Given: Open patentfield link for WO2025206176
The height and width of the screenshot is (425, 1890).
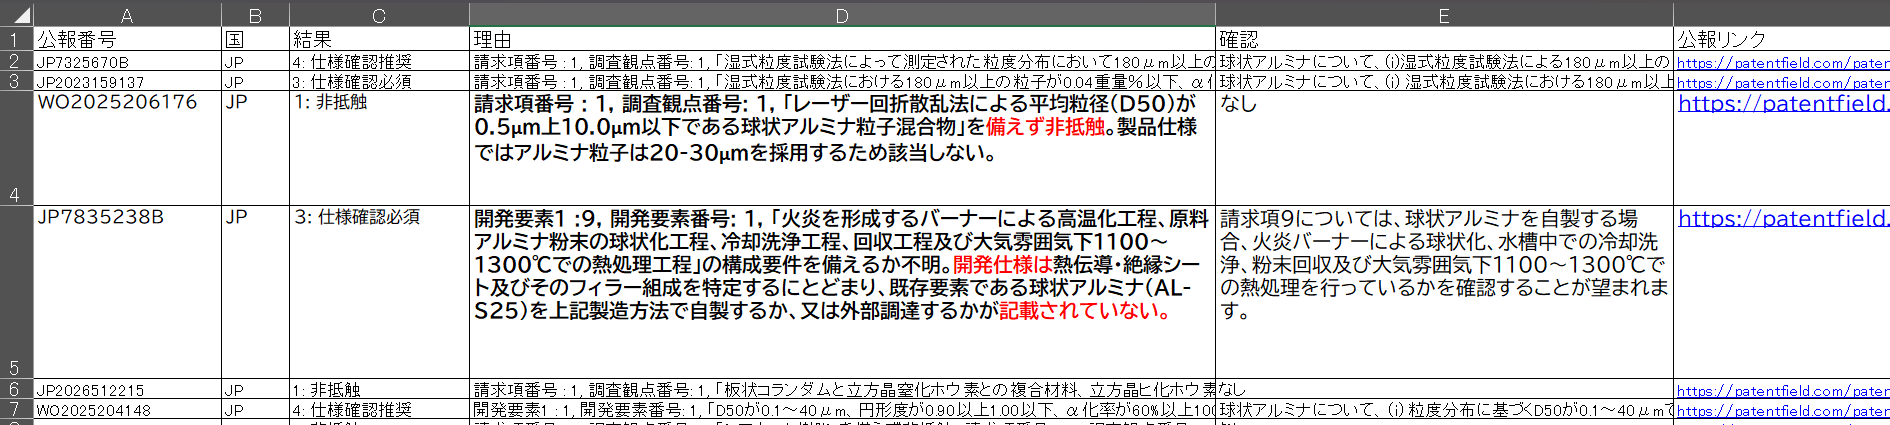Looking at the screenshot, I should tap(1783, 103).
